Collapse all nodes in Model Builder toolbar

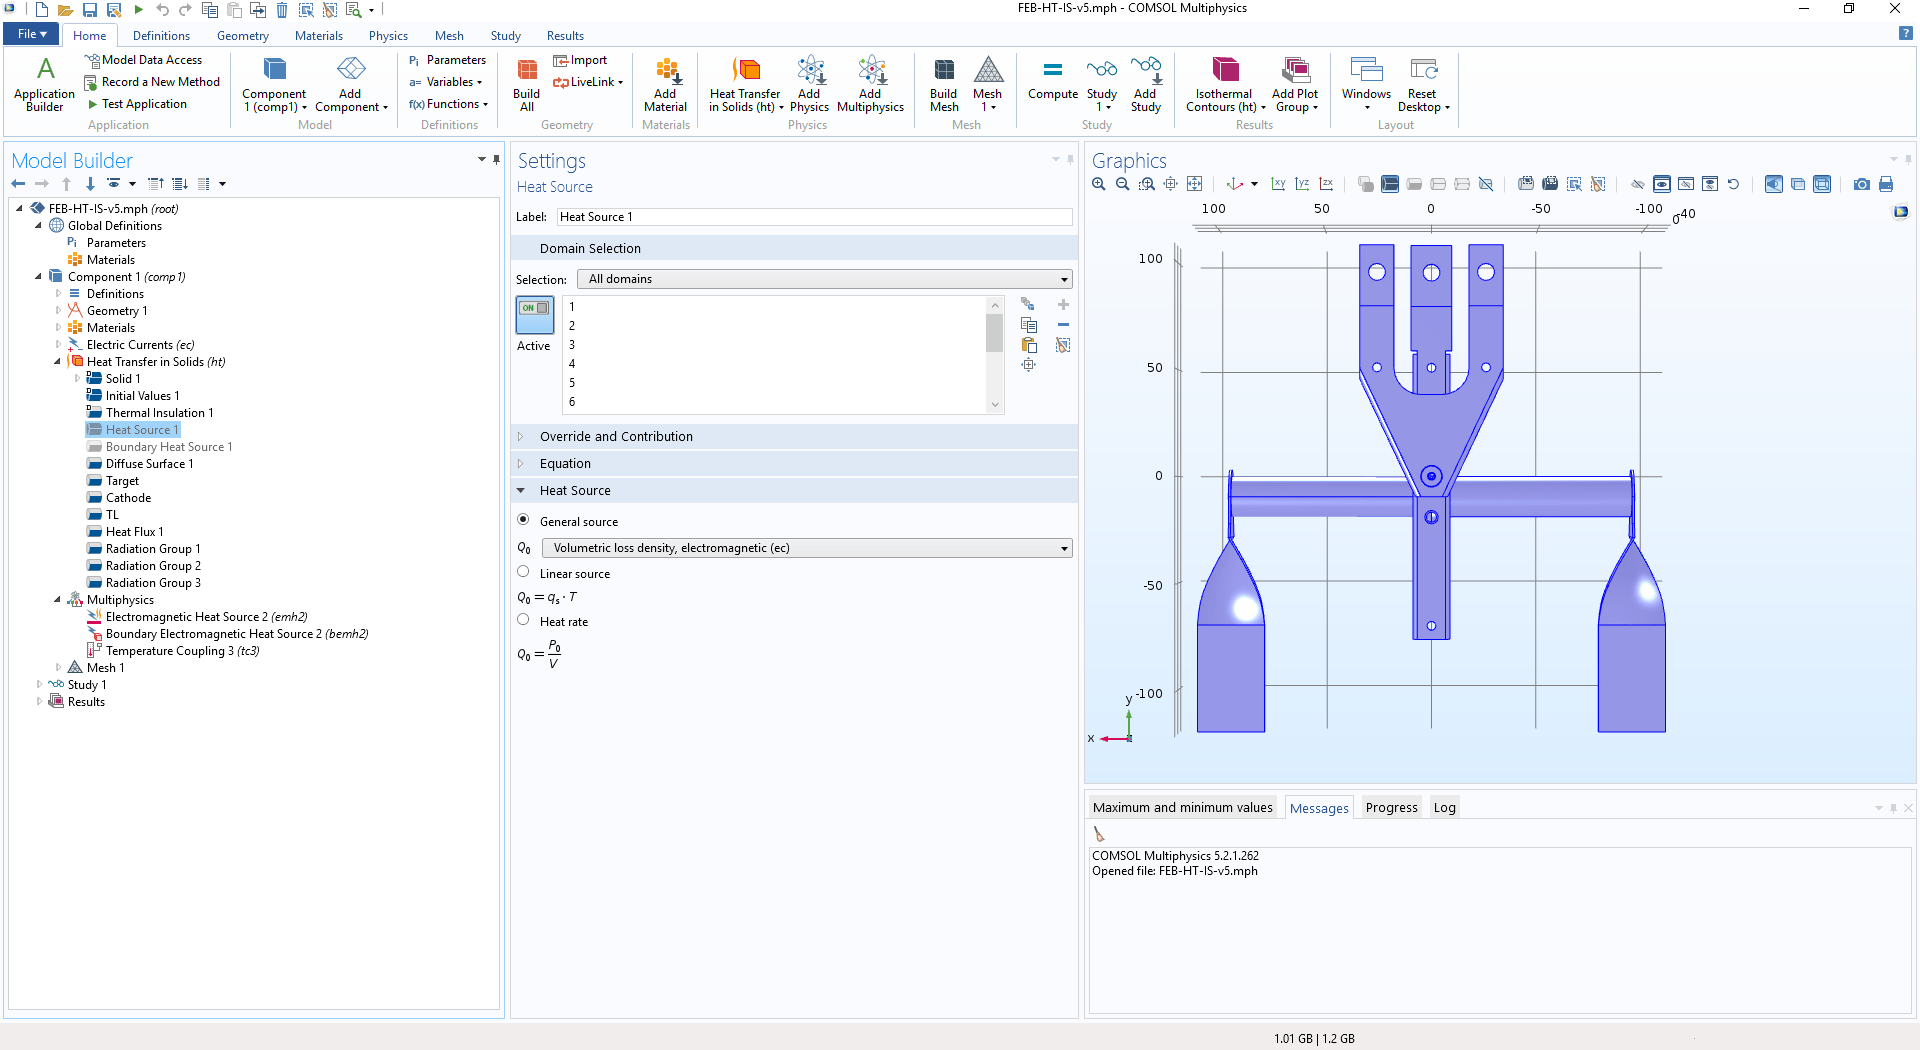(156, 184)
